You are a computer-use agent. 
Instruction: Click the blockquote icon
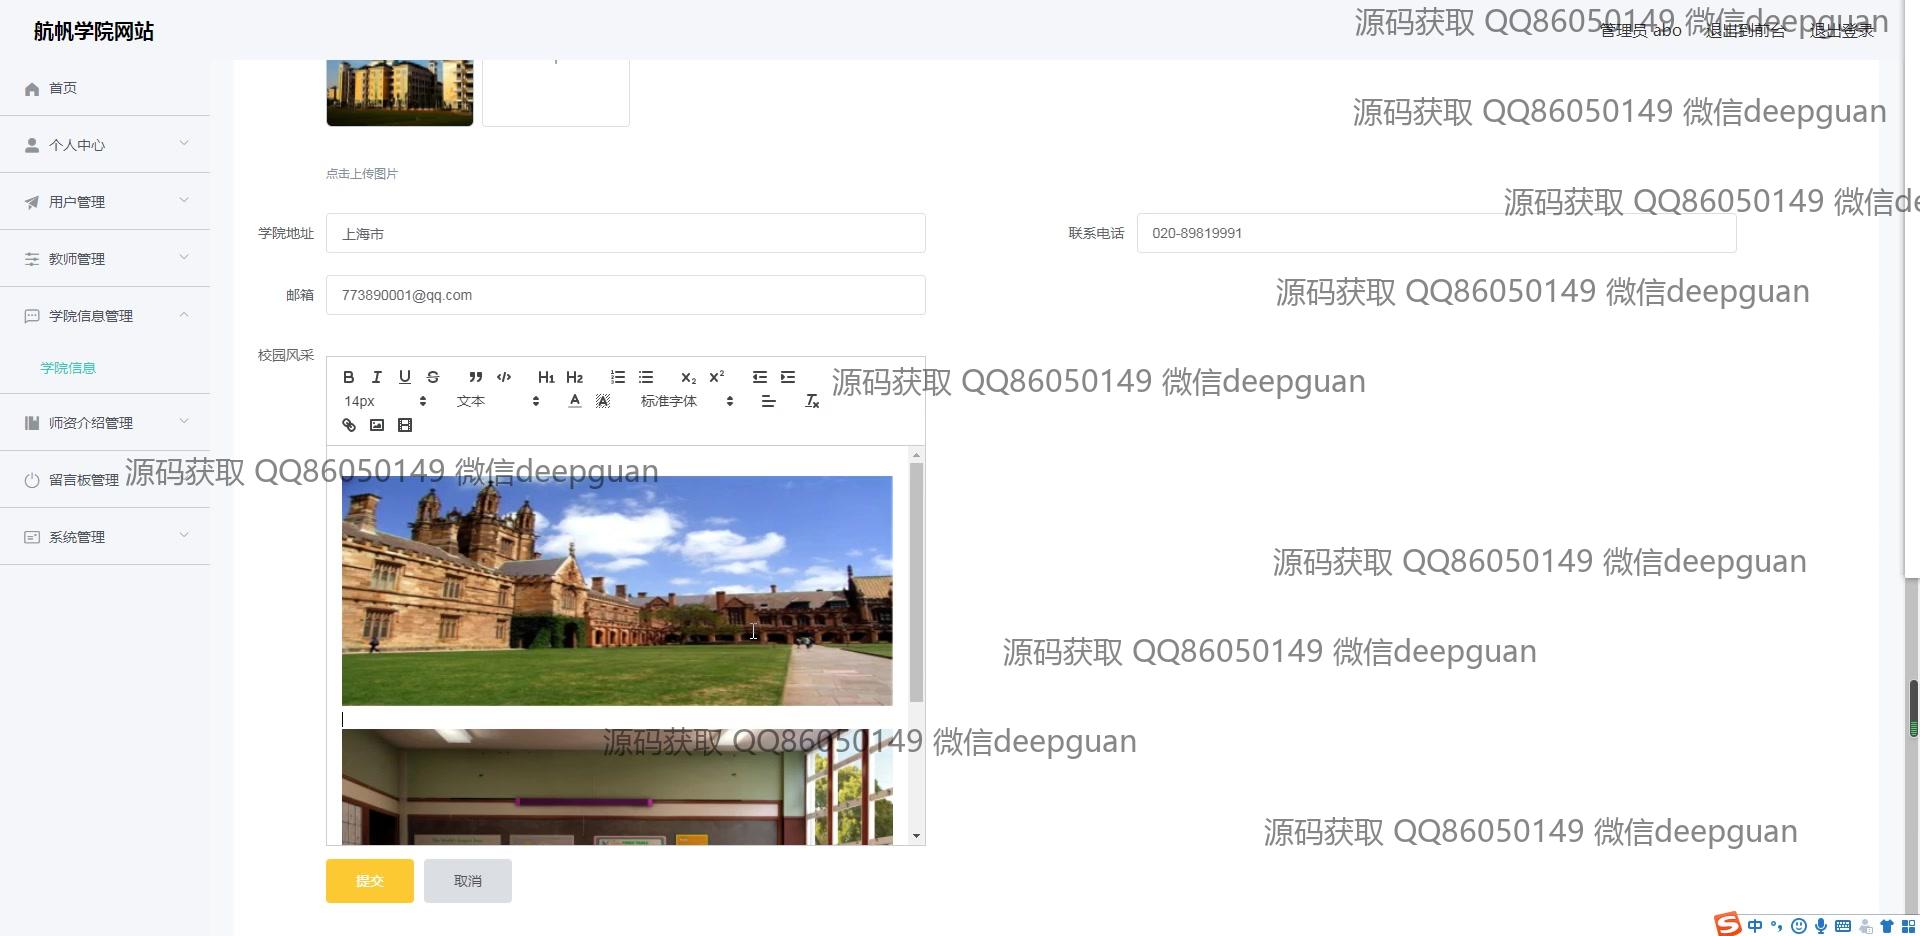coord(476,377)
